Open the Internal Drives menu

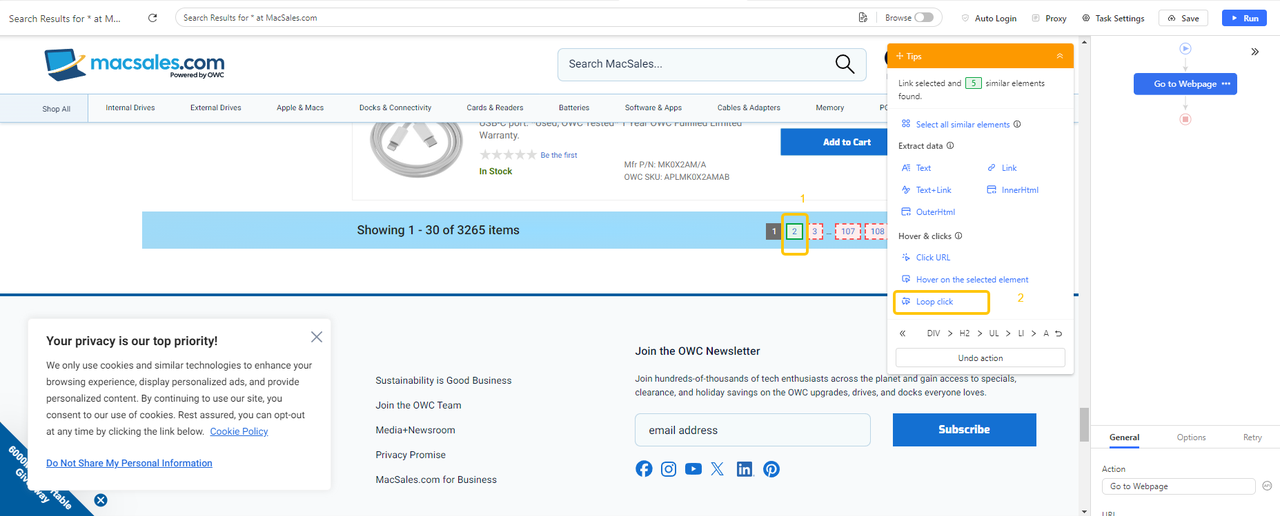[130, 108]
